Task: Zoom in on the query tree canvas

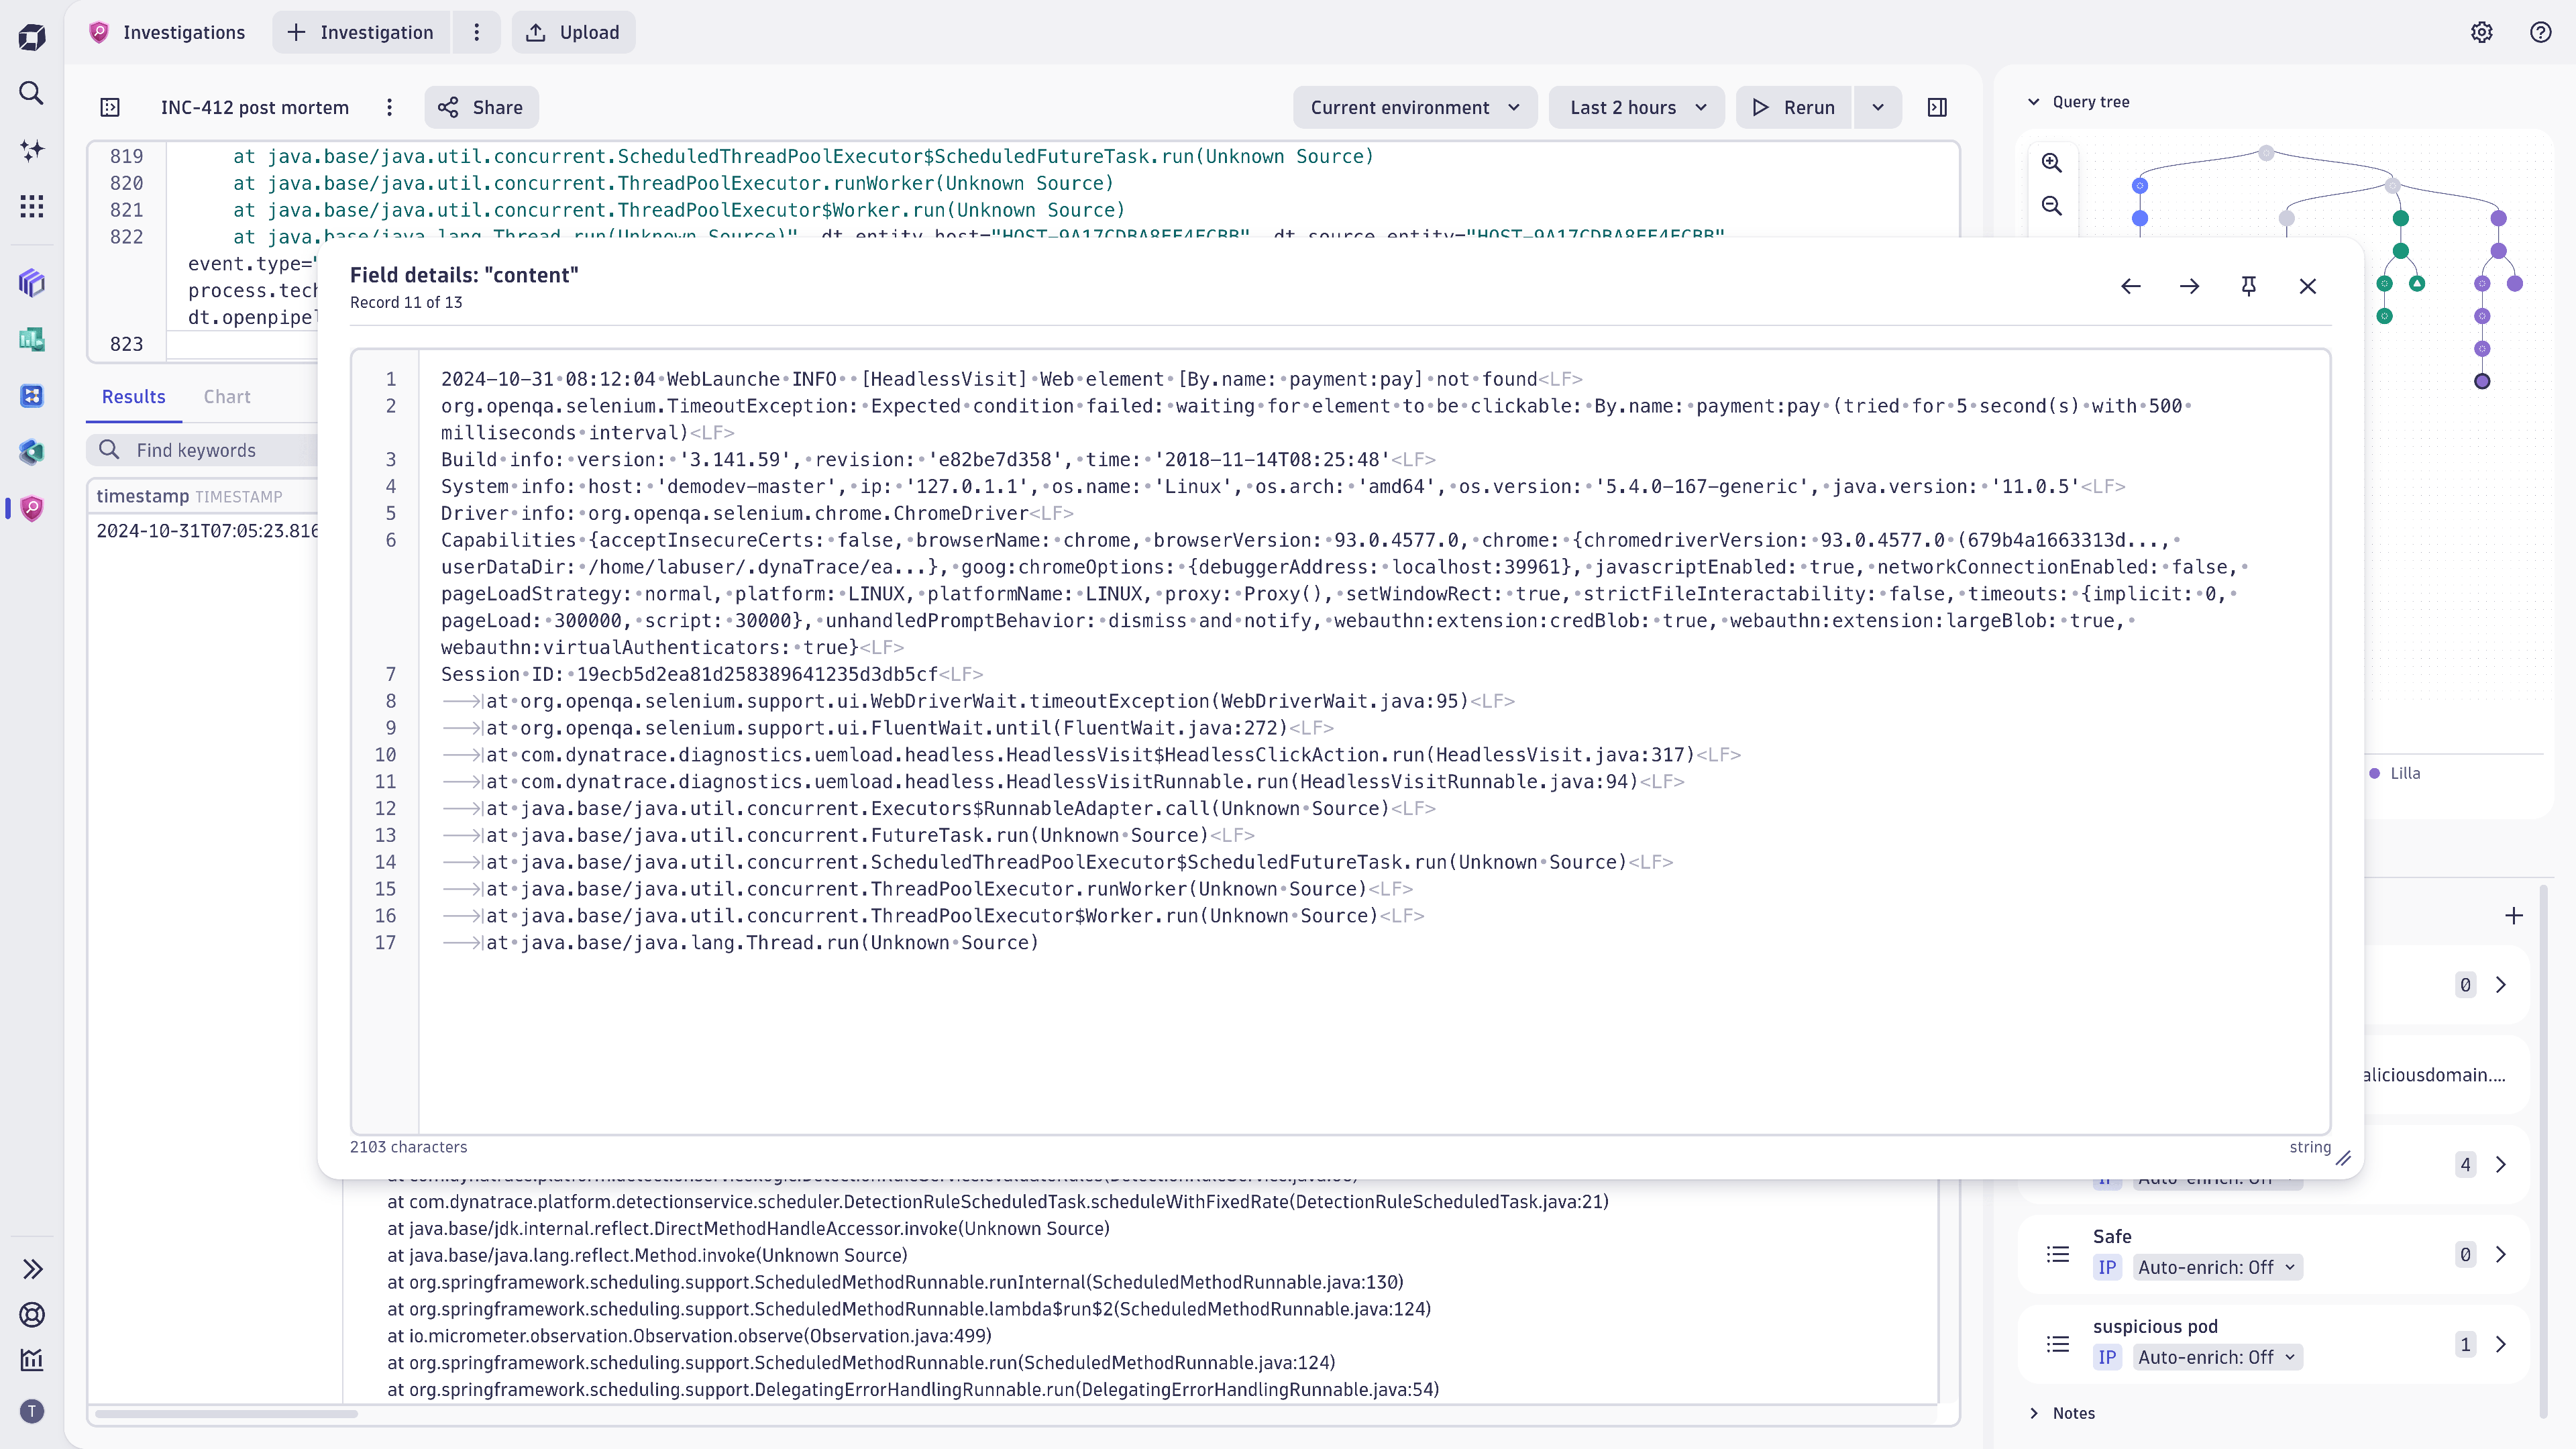Action: coord(2051,162)
